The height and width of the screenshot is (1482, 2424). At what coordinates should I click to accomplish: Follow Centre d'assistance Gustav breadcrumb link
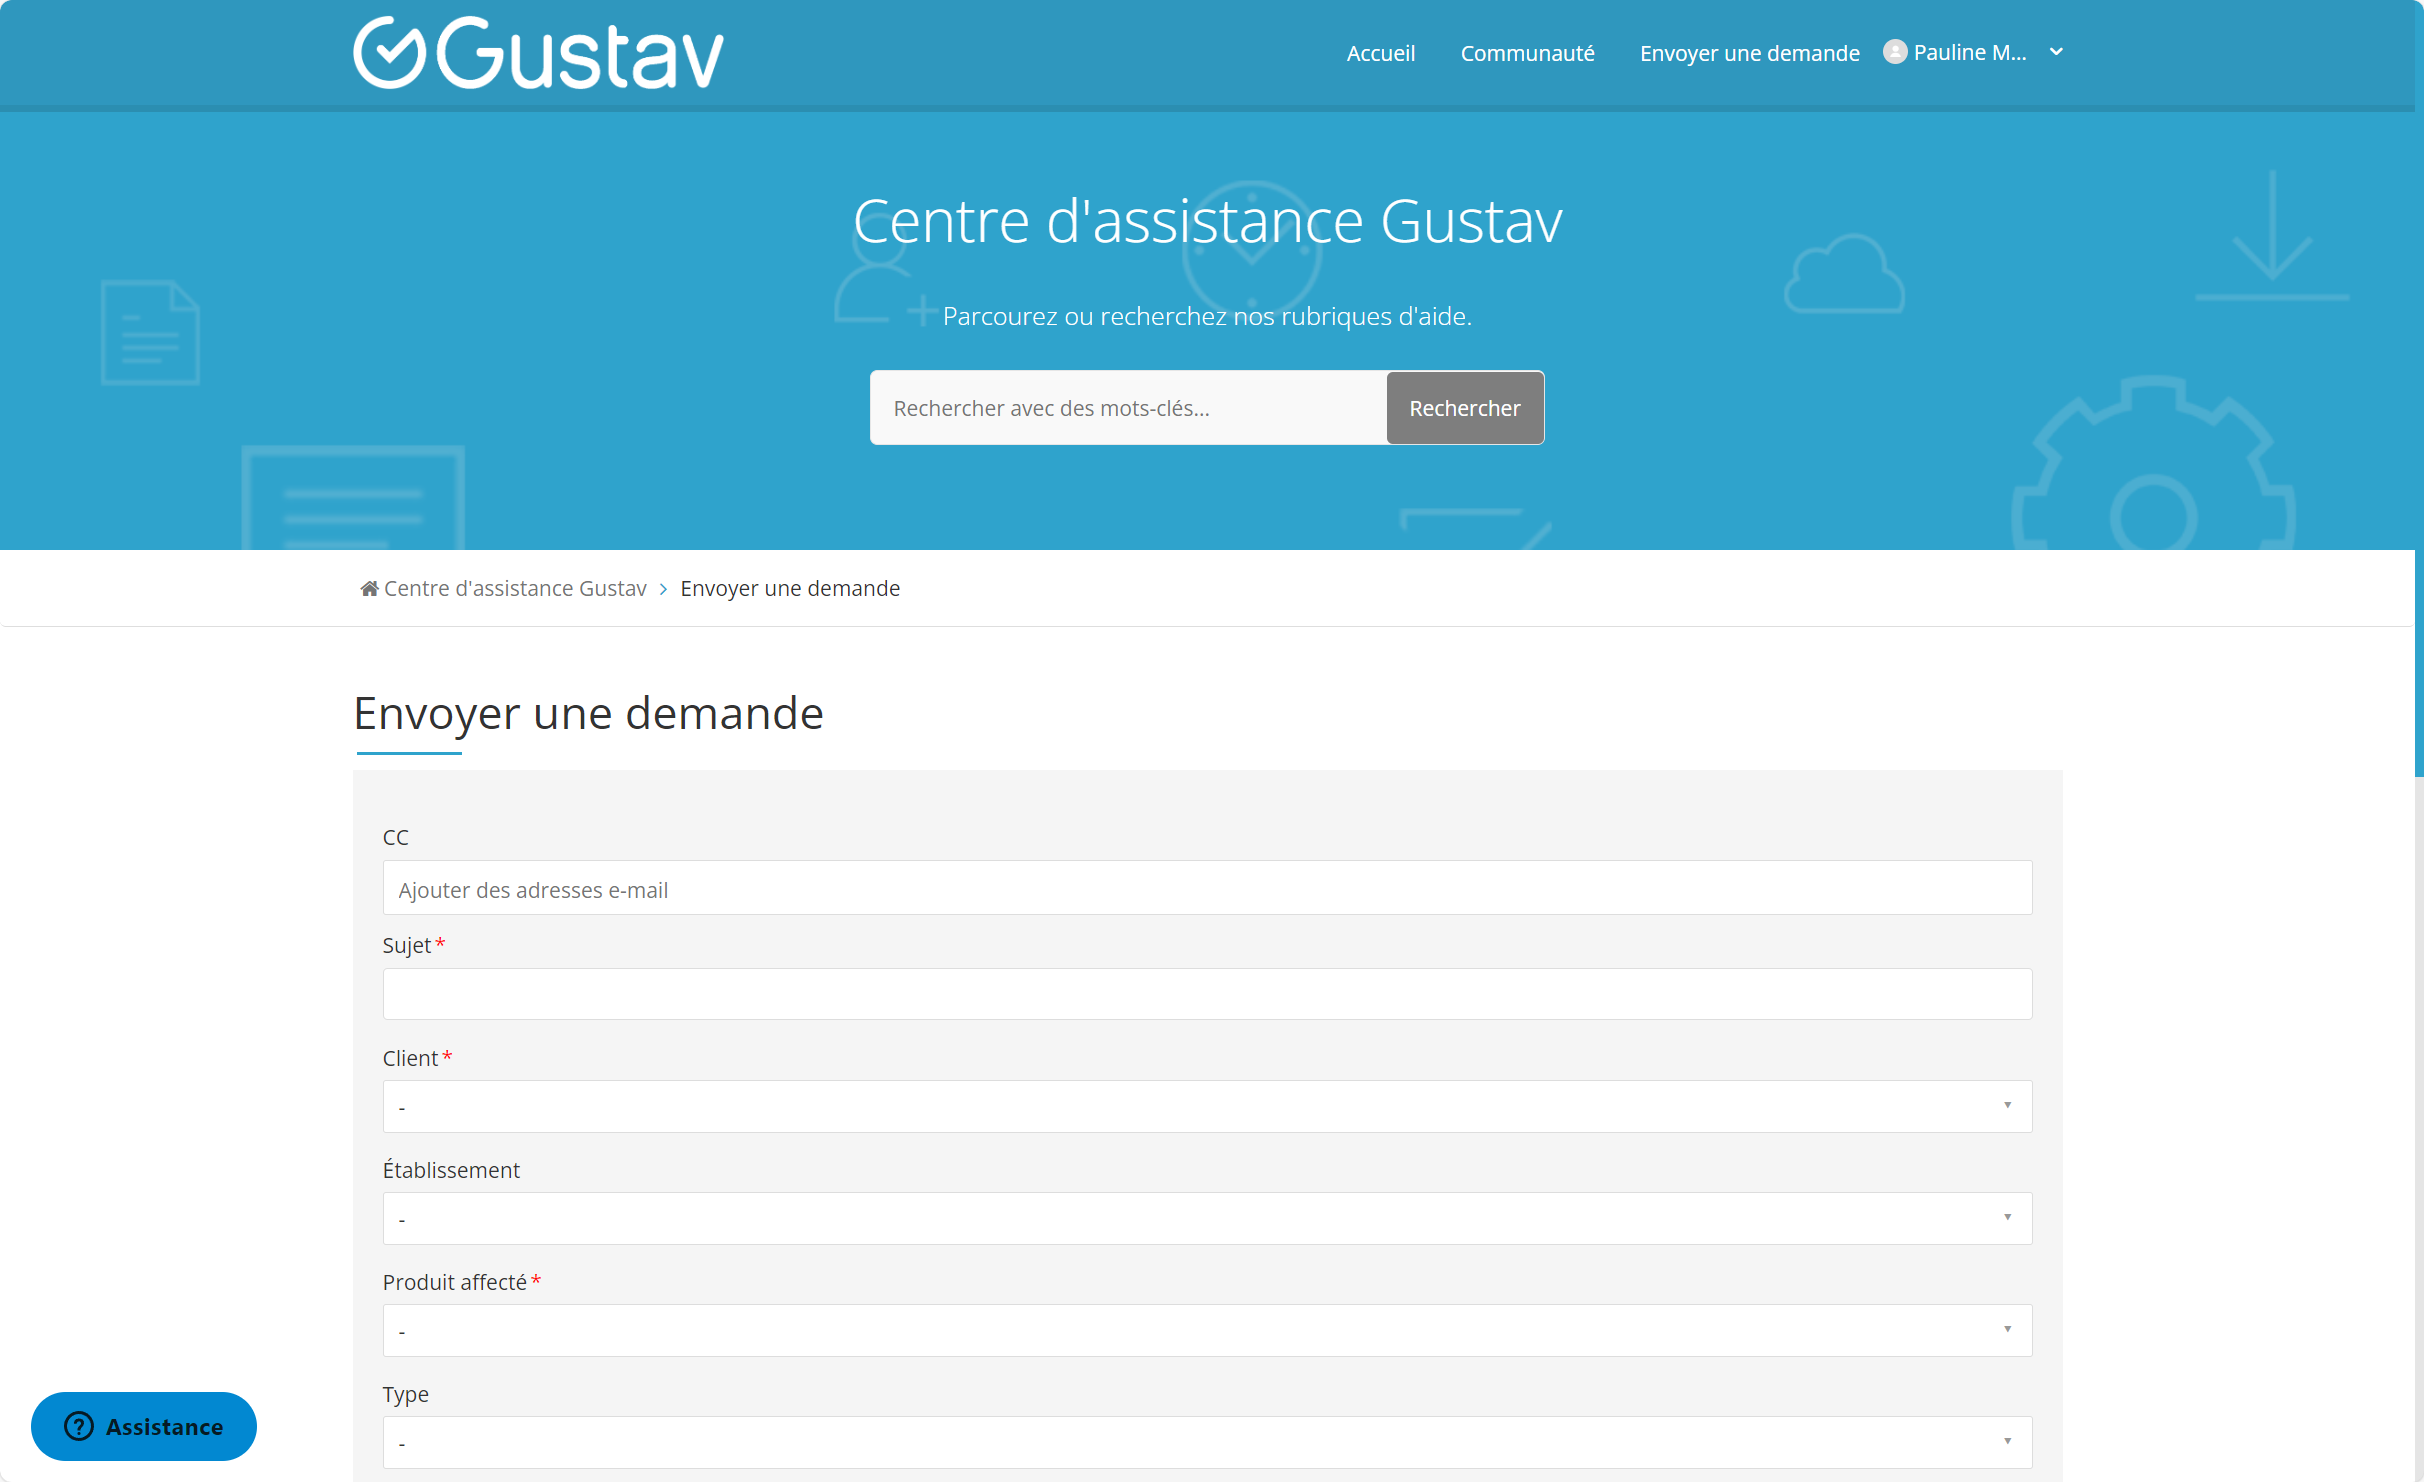coord(515,589)
